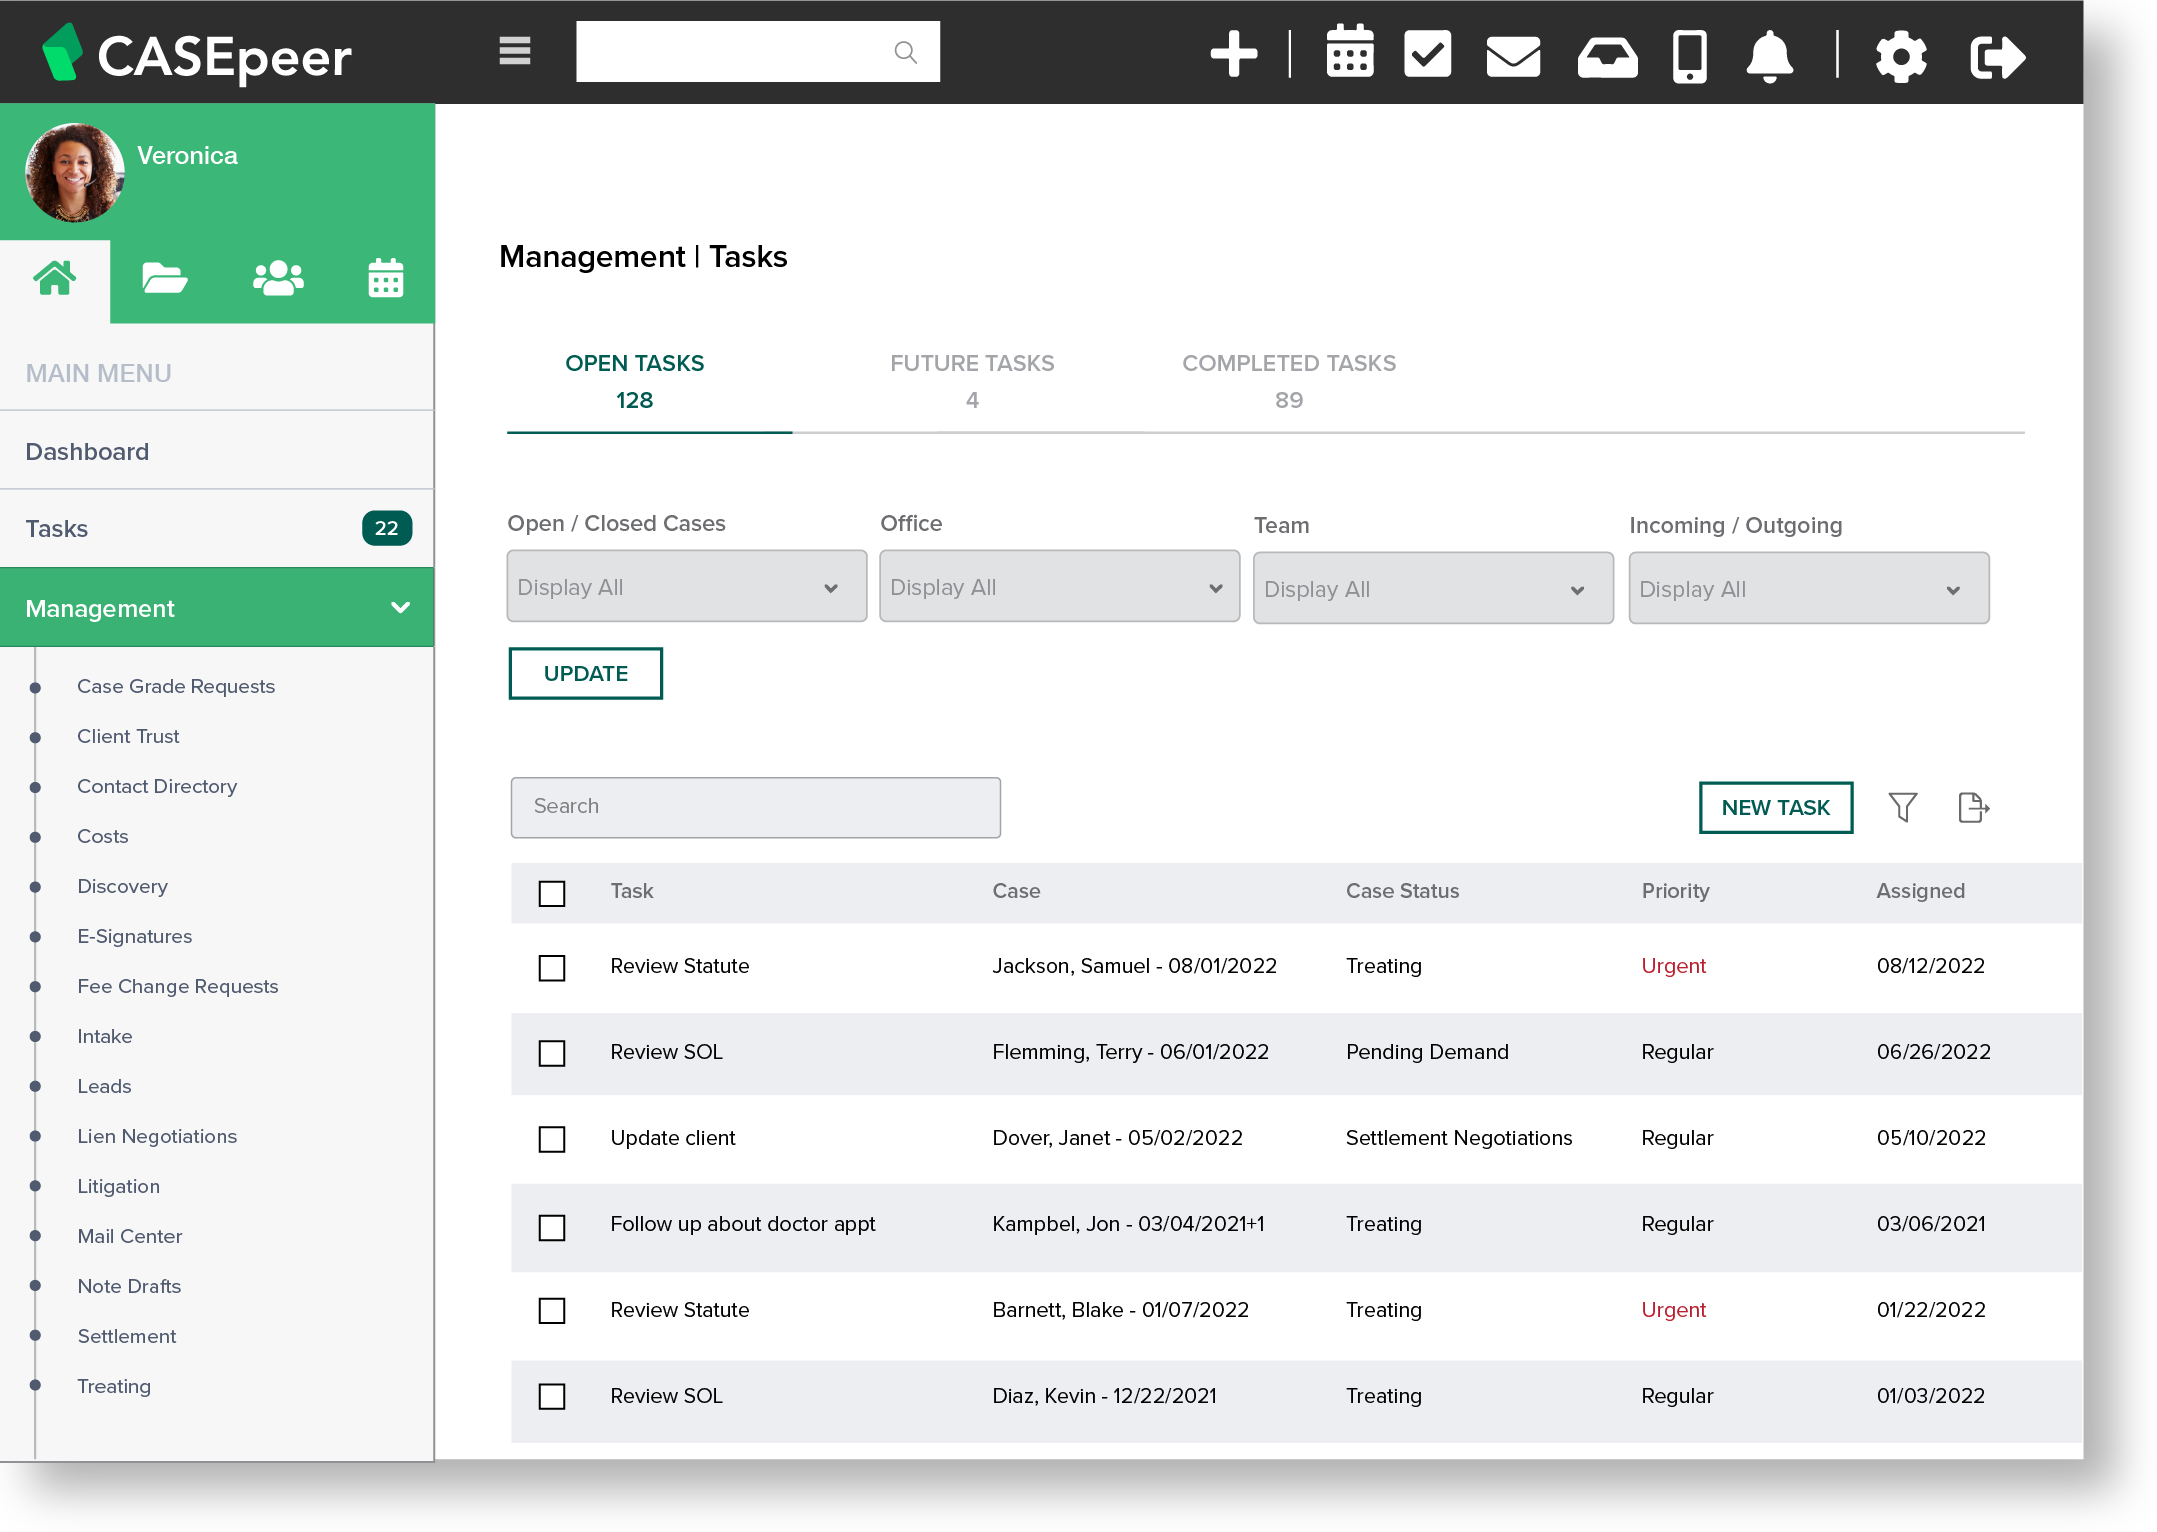This screenshot has width=2157, height=1532.
Task: Click the UPDATE button to apply filters
Action: coord(585,673)
